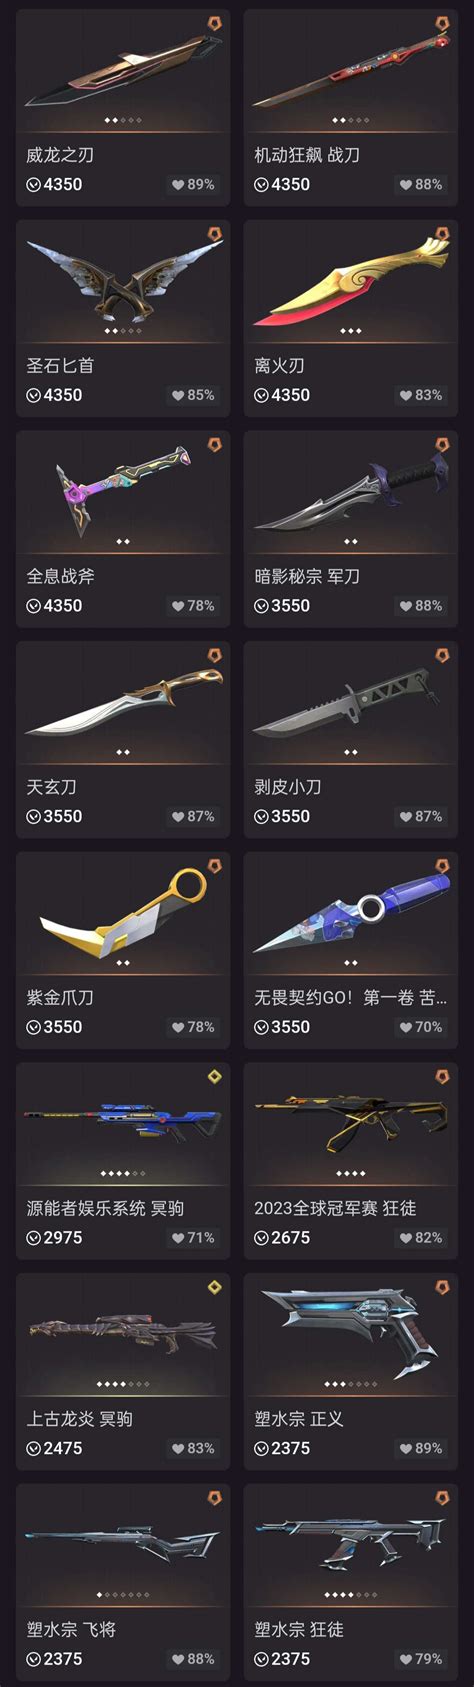Click the tier badge icon on 威龙之刃 card
Viewport: 474px width, 1687px height.
214,23
